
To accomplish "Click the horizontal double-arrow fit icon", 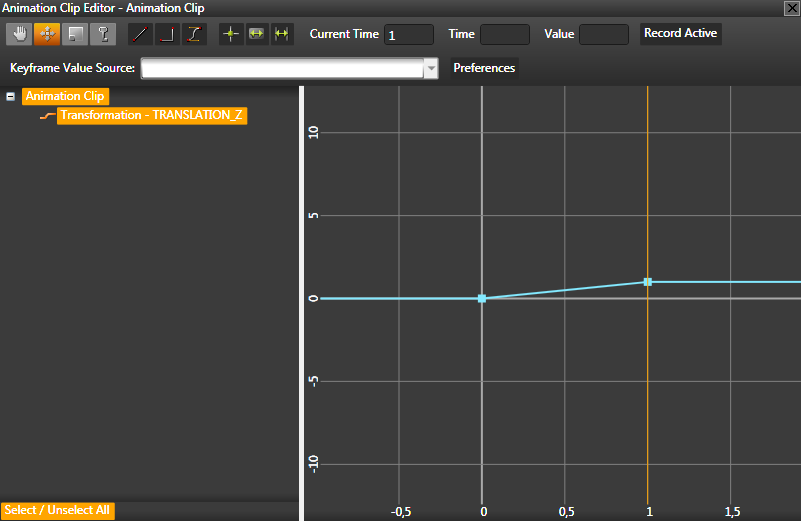I will coord(282,34).
